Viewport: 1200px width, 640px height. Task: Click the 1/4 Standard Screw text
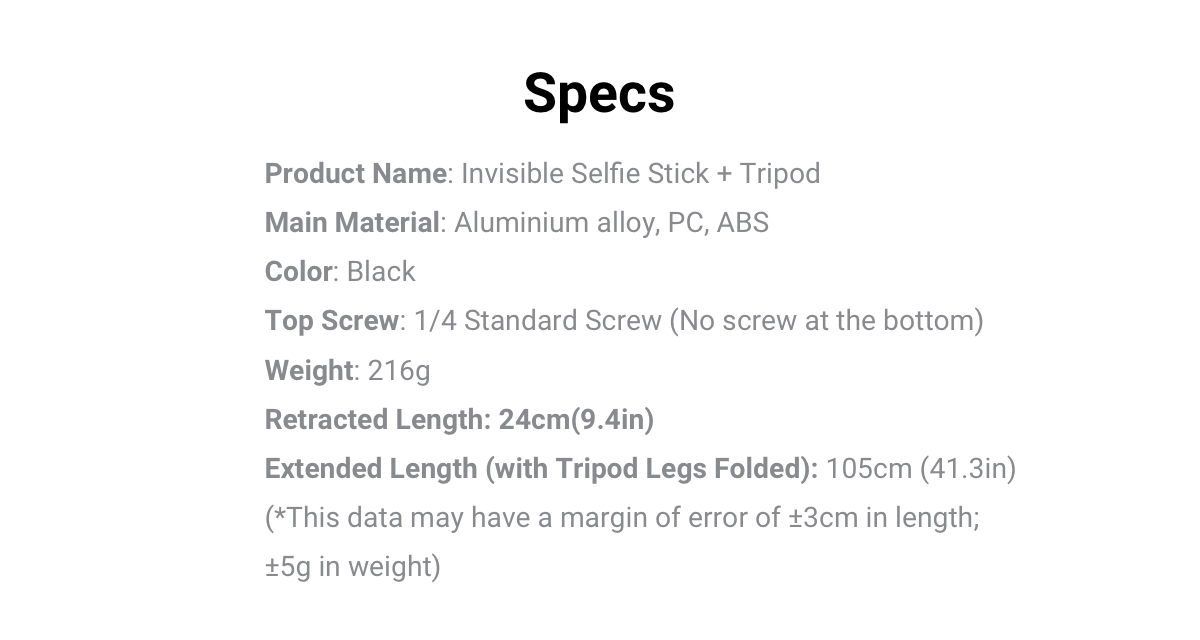pyautogui.click(x=537, y=321)
